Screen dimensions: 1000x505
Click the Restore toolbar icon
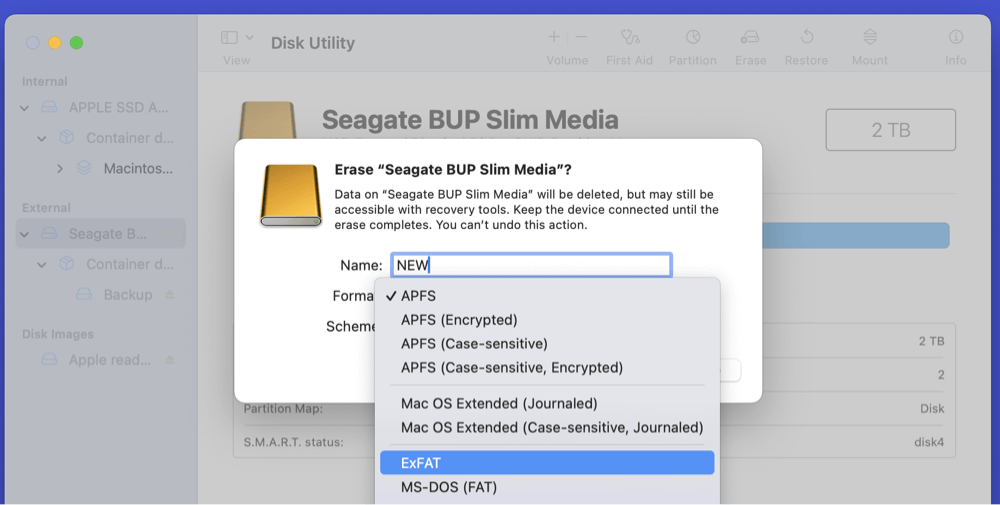[807, 37]
